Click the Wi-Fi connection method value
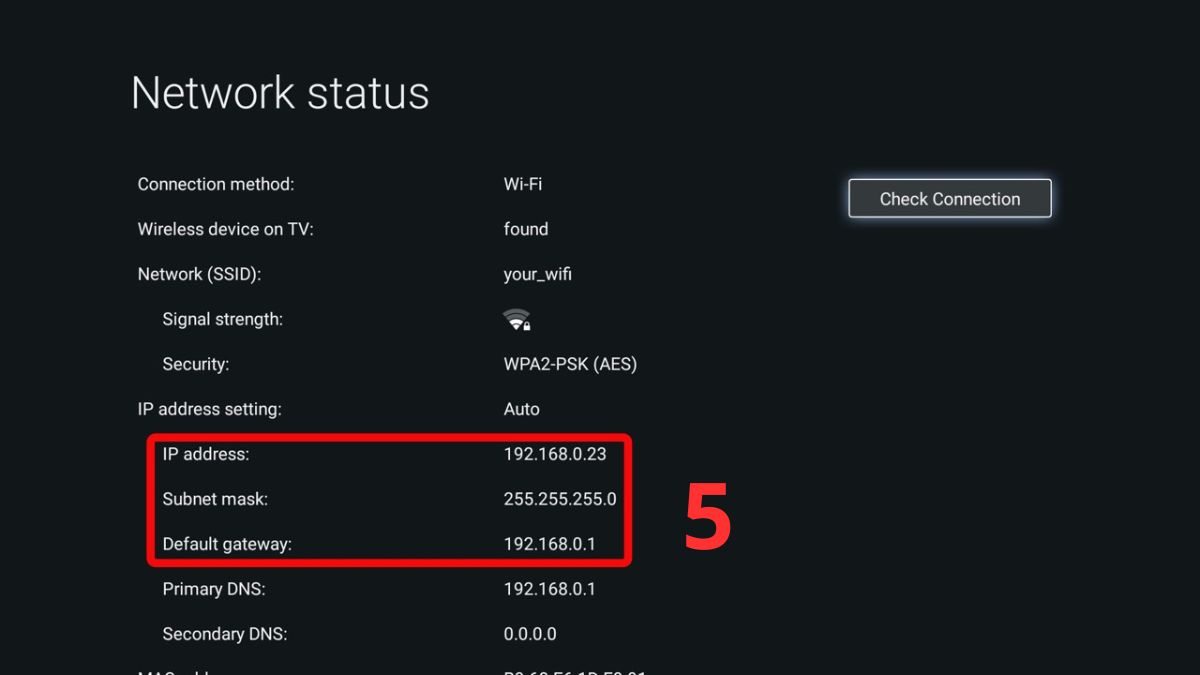 click(523, 184)
